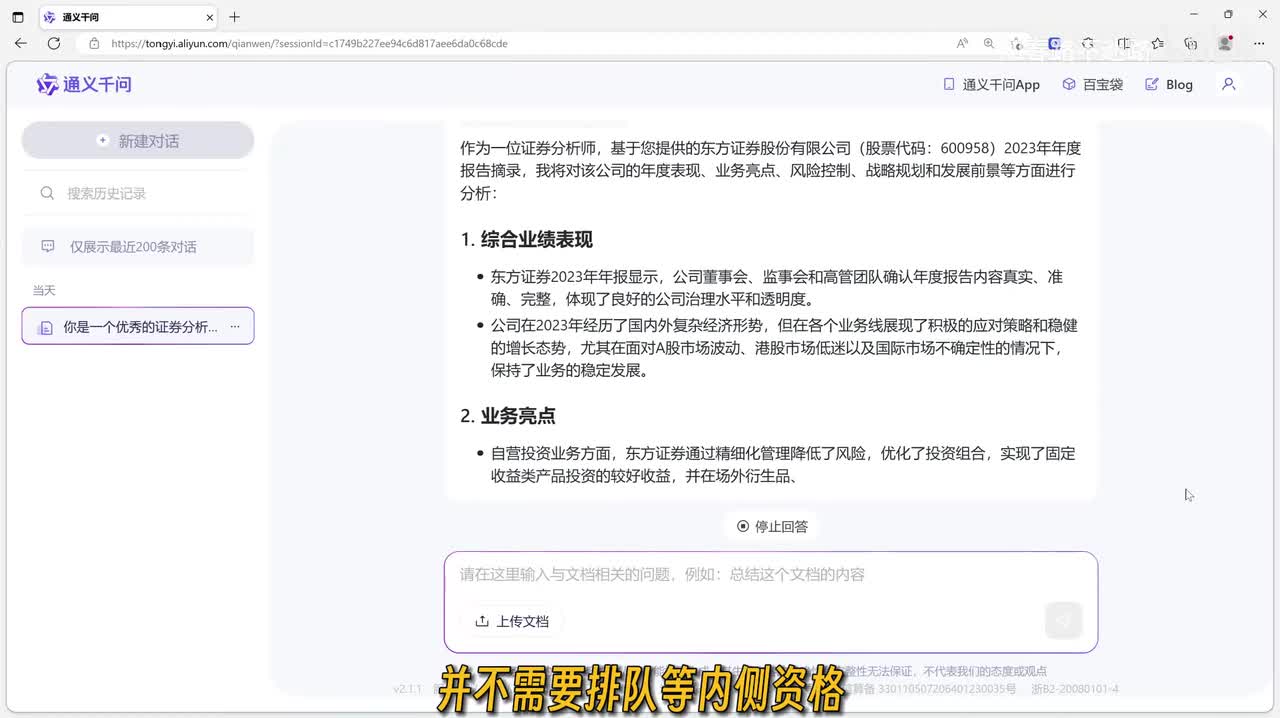Viewport: 1280px width, 718px height.
Task: Click the browser back arrow
Action: [21, 44]
